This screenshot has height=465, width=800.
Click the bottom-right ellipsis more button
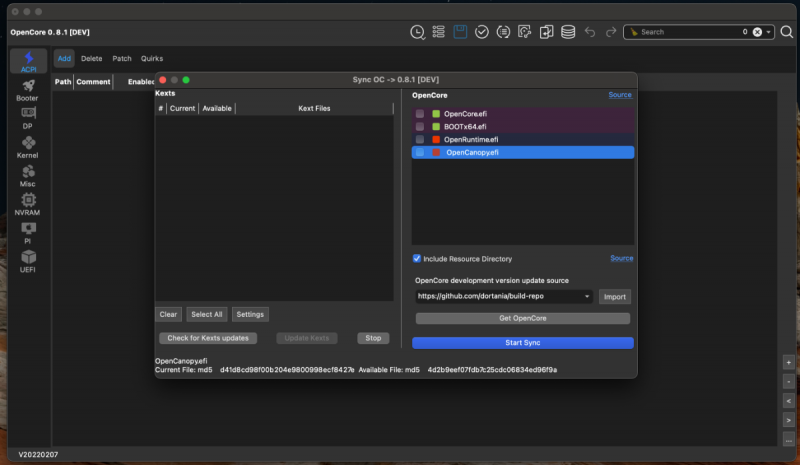click(x=788, y=438)
